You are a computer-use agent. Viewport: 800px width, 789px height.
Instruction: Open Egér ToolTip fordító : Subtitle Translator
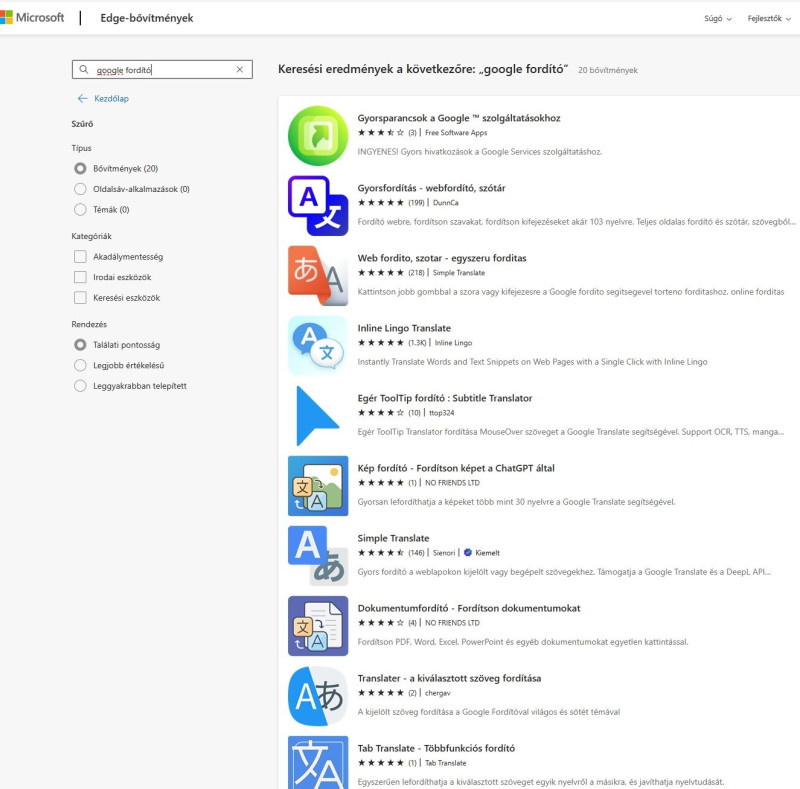[x=444, y=398]
